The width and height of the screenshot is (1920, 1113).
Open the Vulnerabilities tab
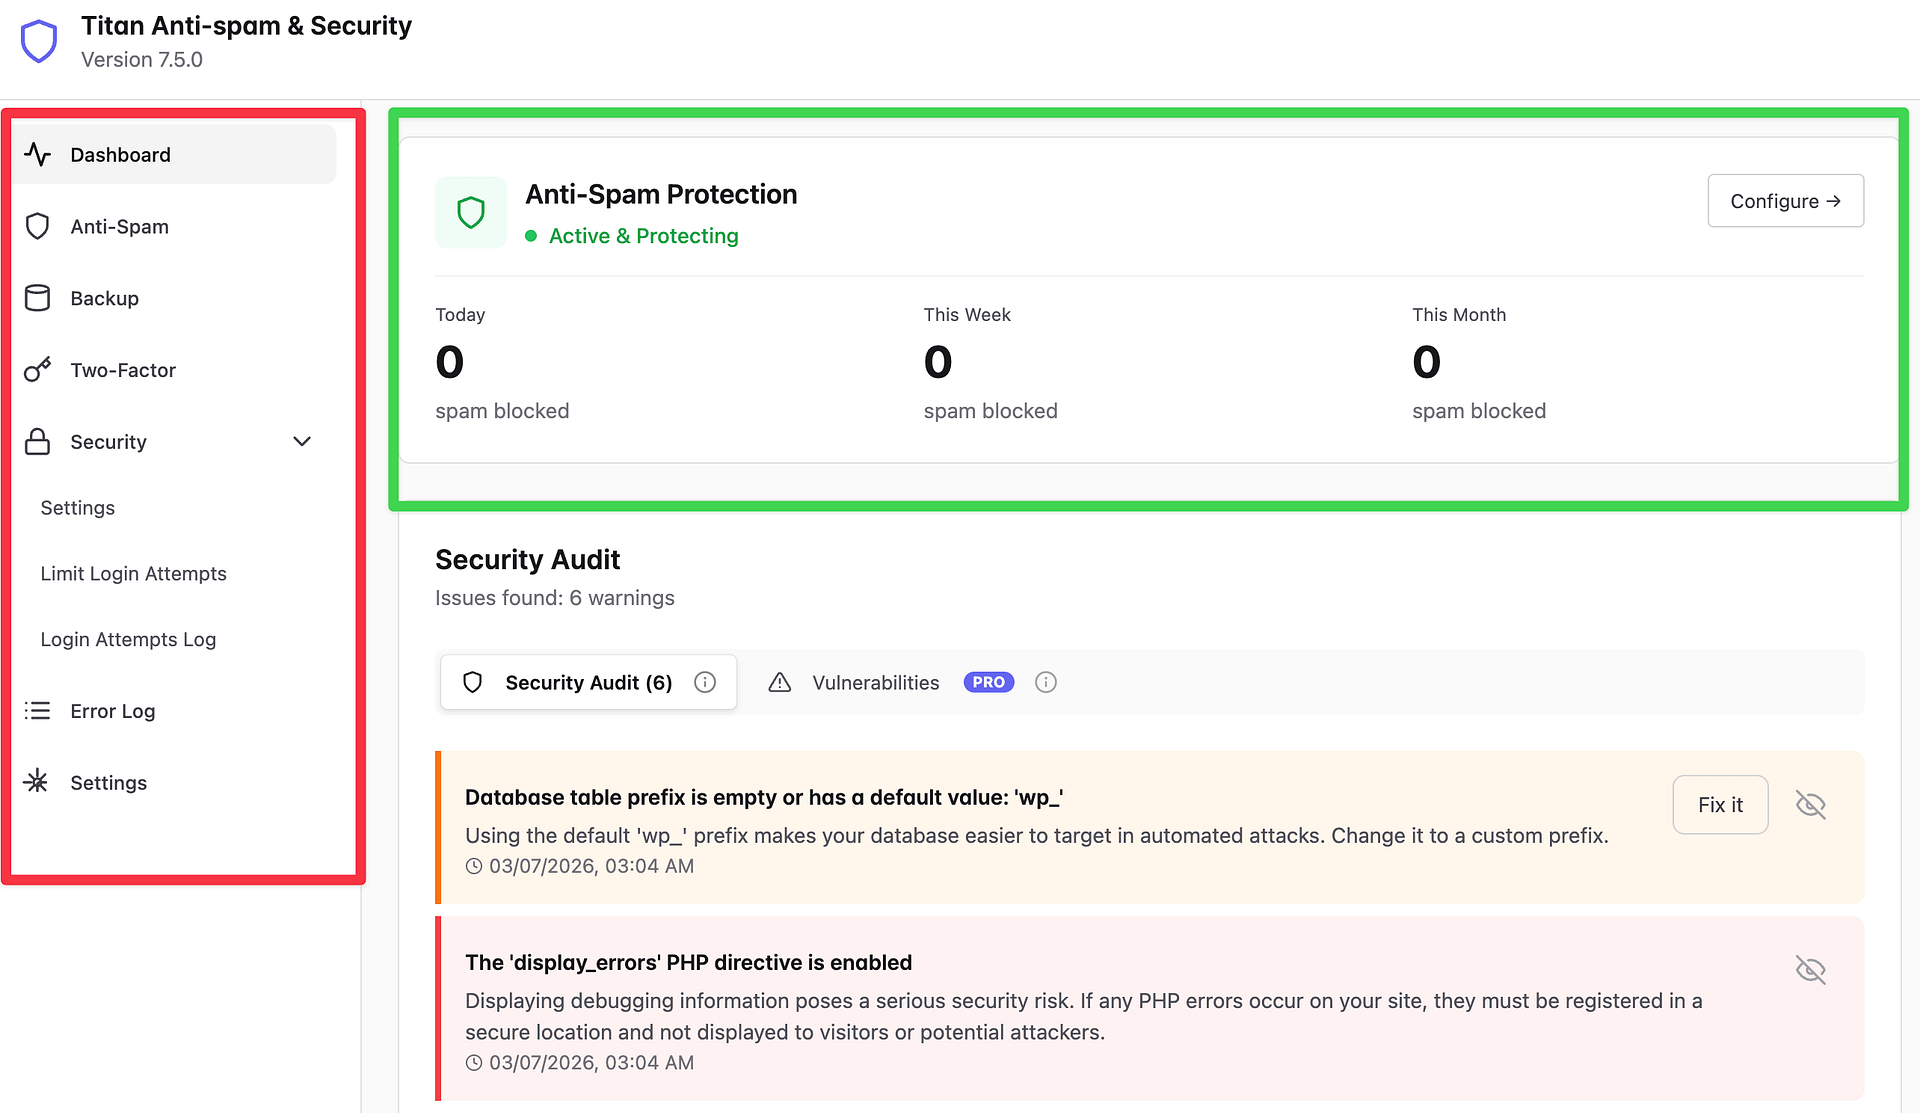tap(875, 682)
